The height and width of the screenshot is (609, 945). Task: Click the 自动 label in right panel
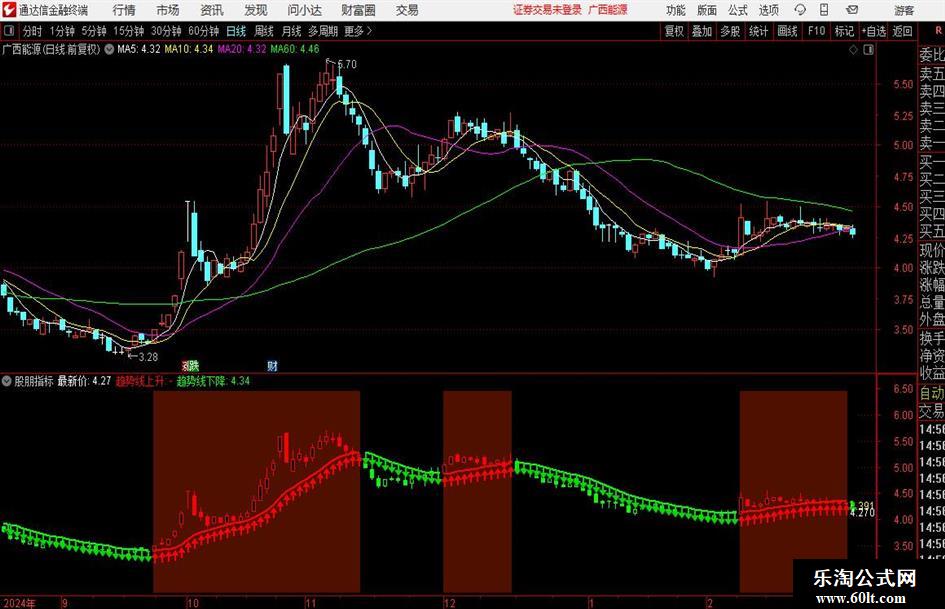pyautogui.click(x=932, y=393)
